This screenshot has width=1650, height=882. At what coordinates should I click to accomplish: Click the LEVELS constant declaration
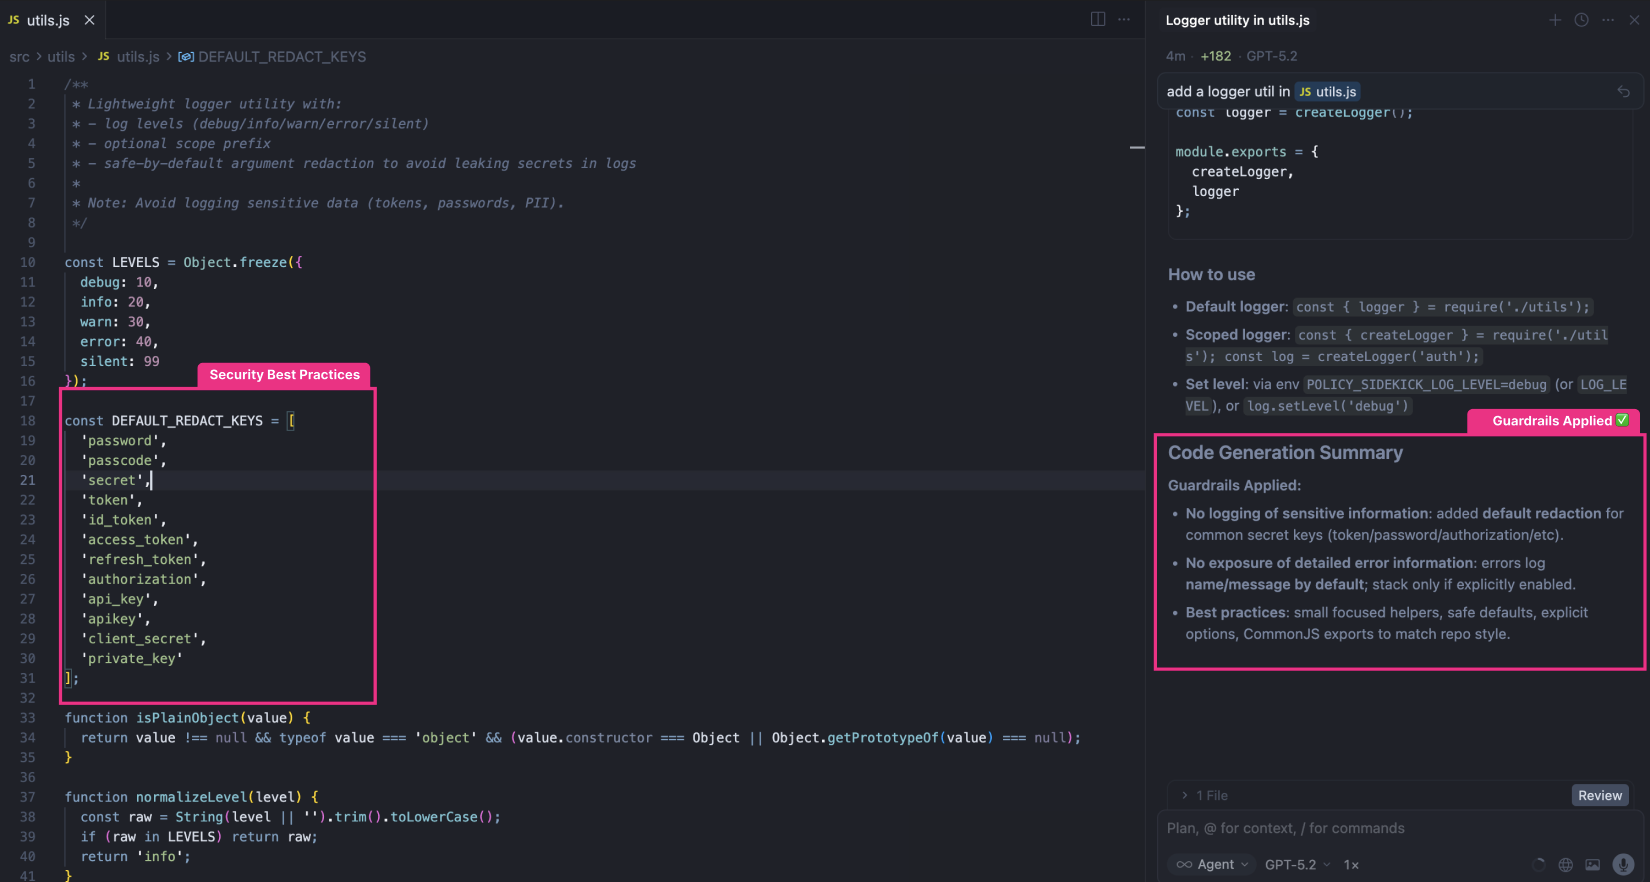(136, 262)
